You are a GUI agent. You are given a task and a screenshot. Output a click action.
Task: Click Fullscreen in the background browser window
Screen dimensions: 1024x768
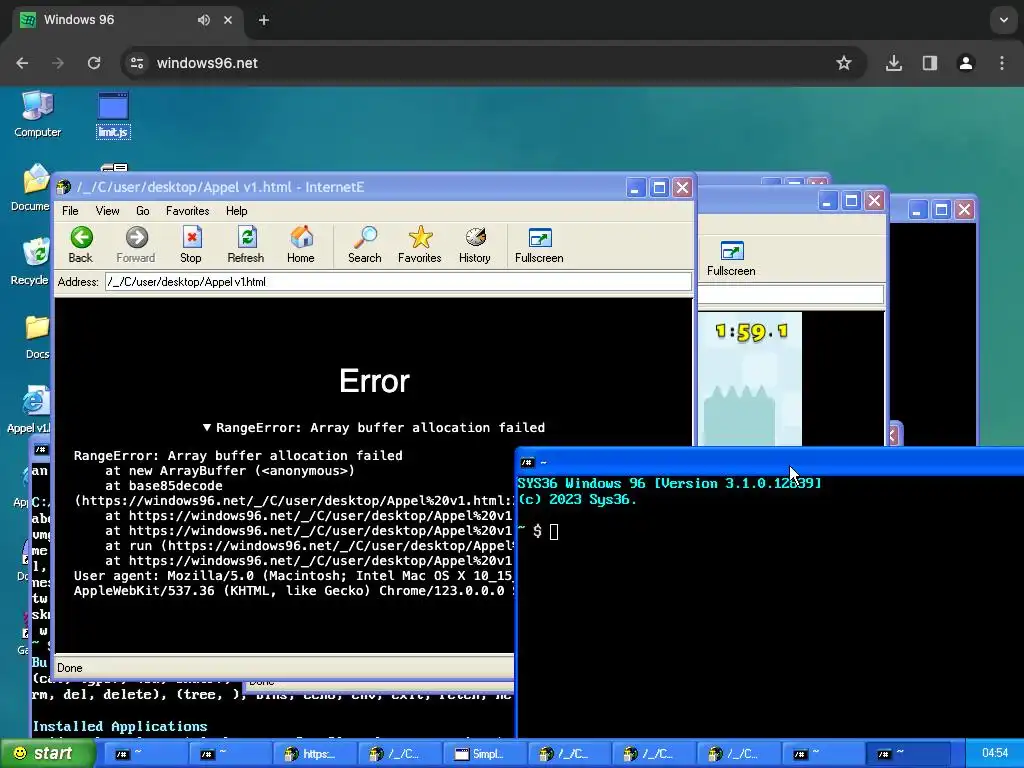(x=731, y=259)
